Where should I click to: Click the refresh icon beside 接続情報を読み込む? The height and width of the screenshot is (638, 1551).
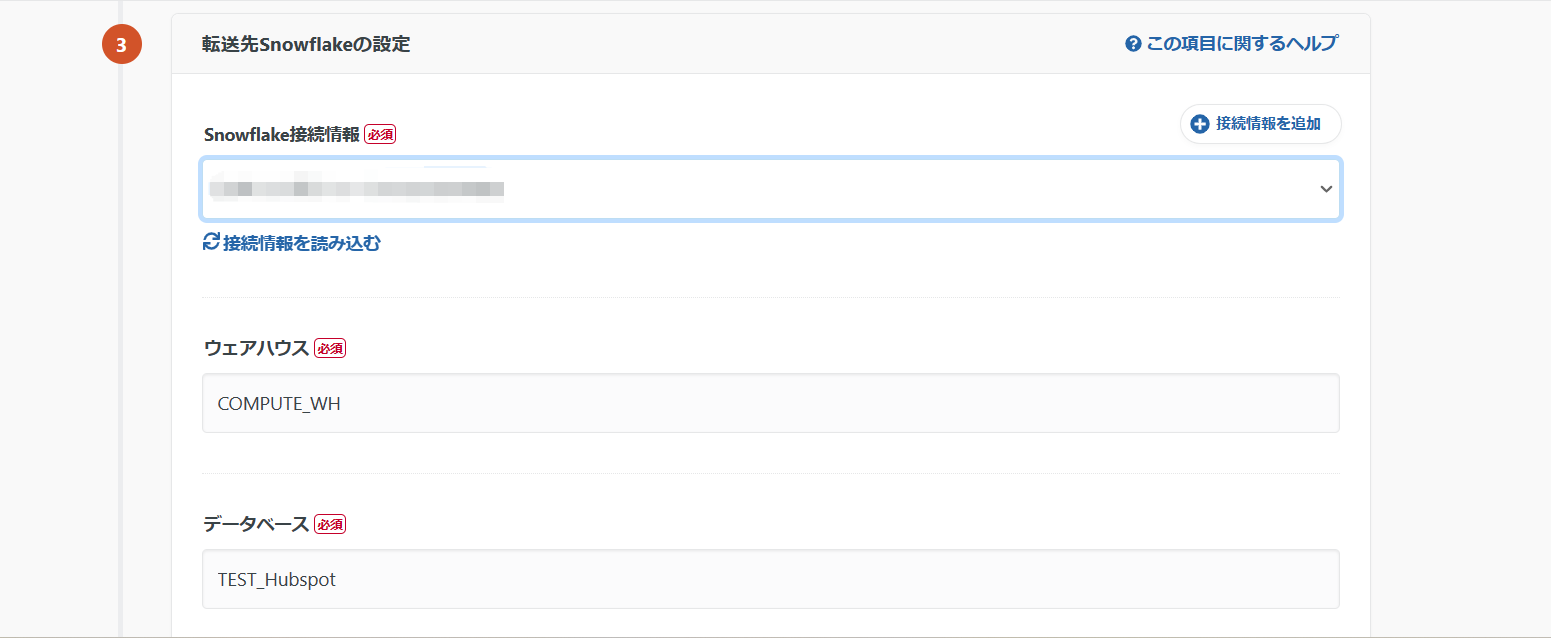click(211, 242)
